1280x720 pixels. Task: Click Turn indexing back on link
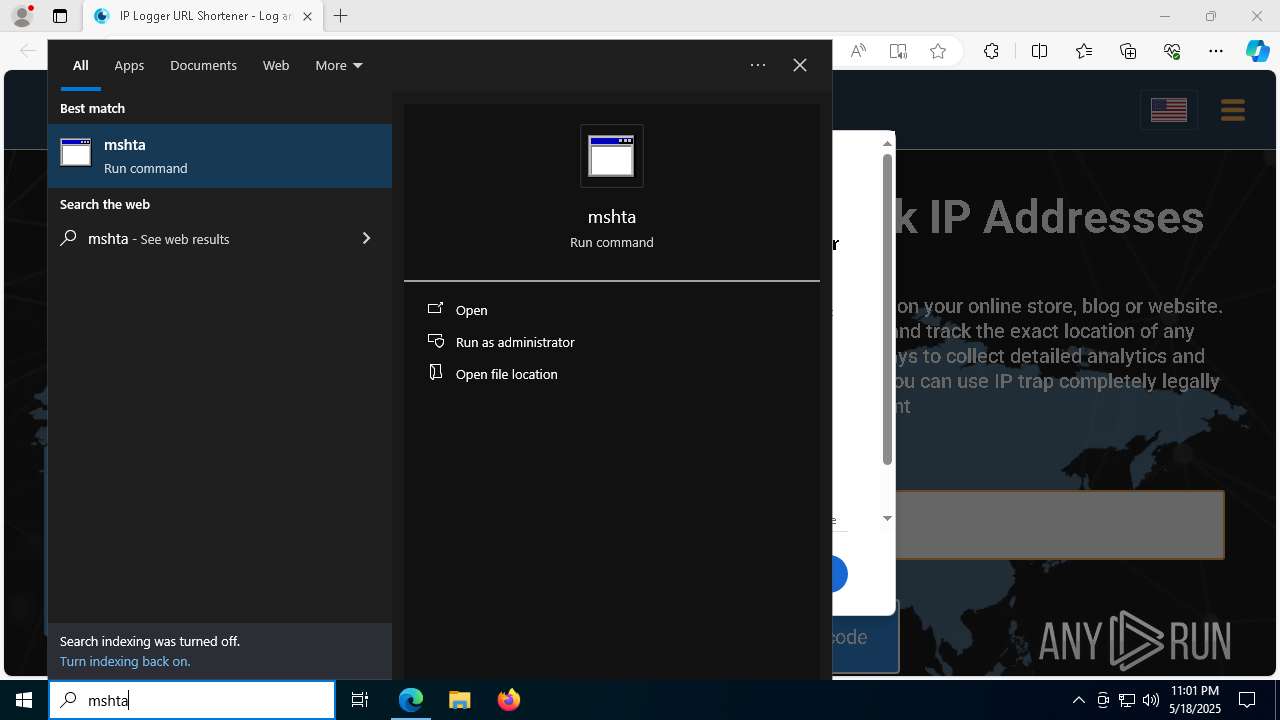tap(125, 661)
